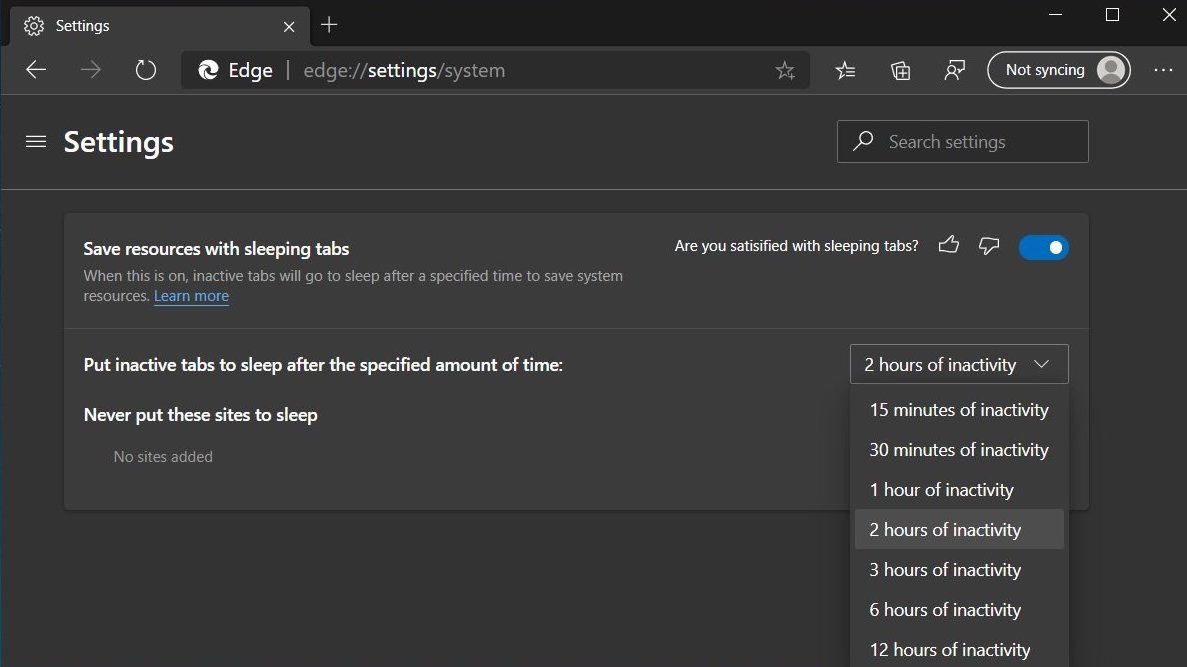Maximize the Edge window

pyautogui.click(x=1112, y=14)
